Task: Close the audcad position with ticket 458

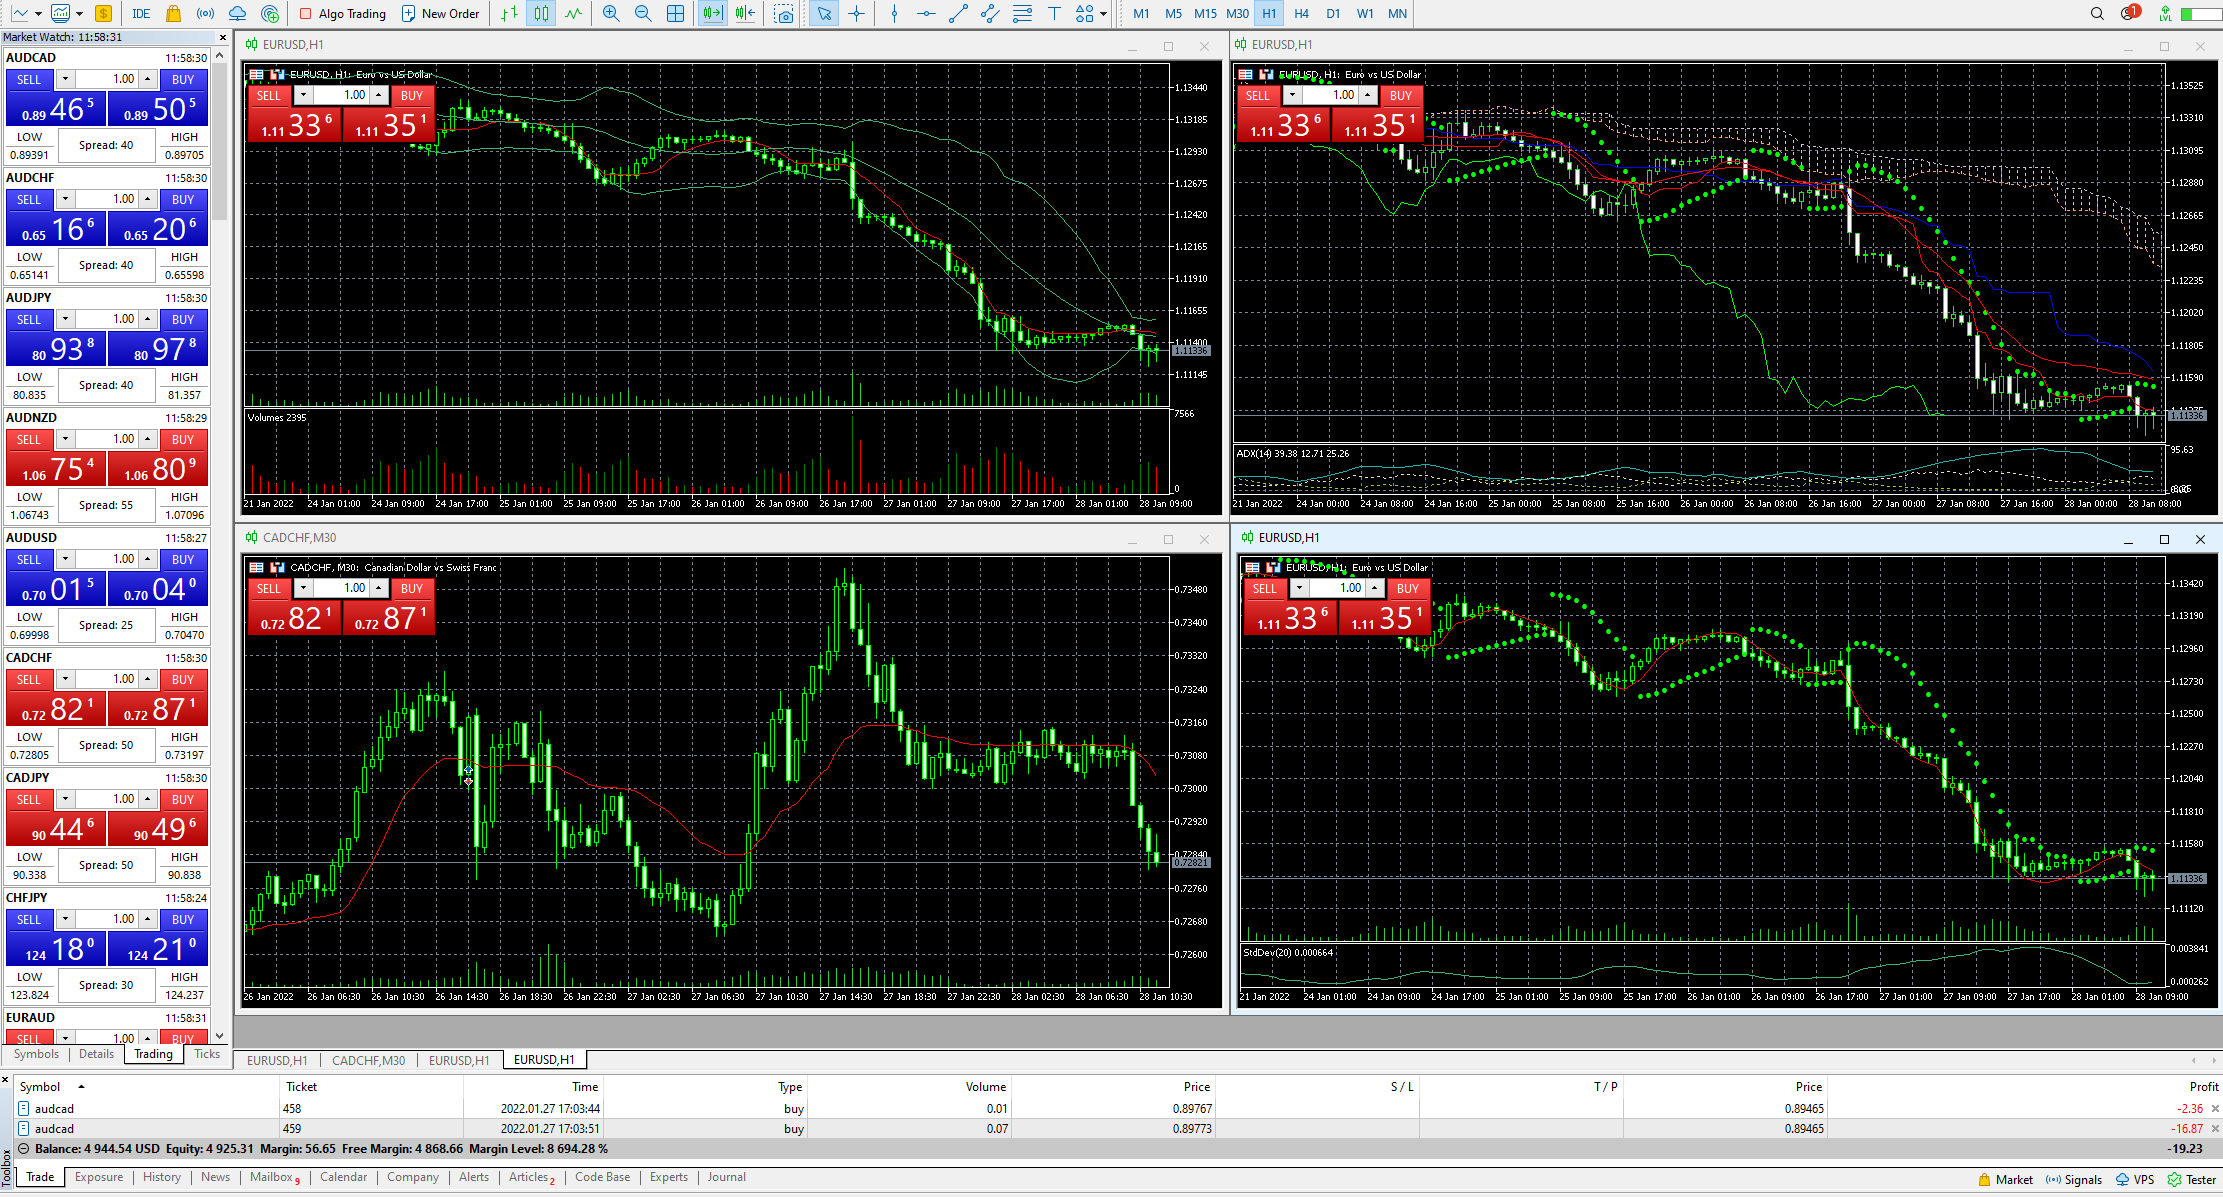Action: tap(2215, 1109)
